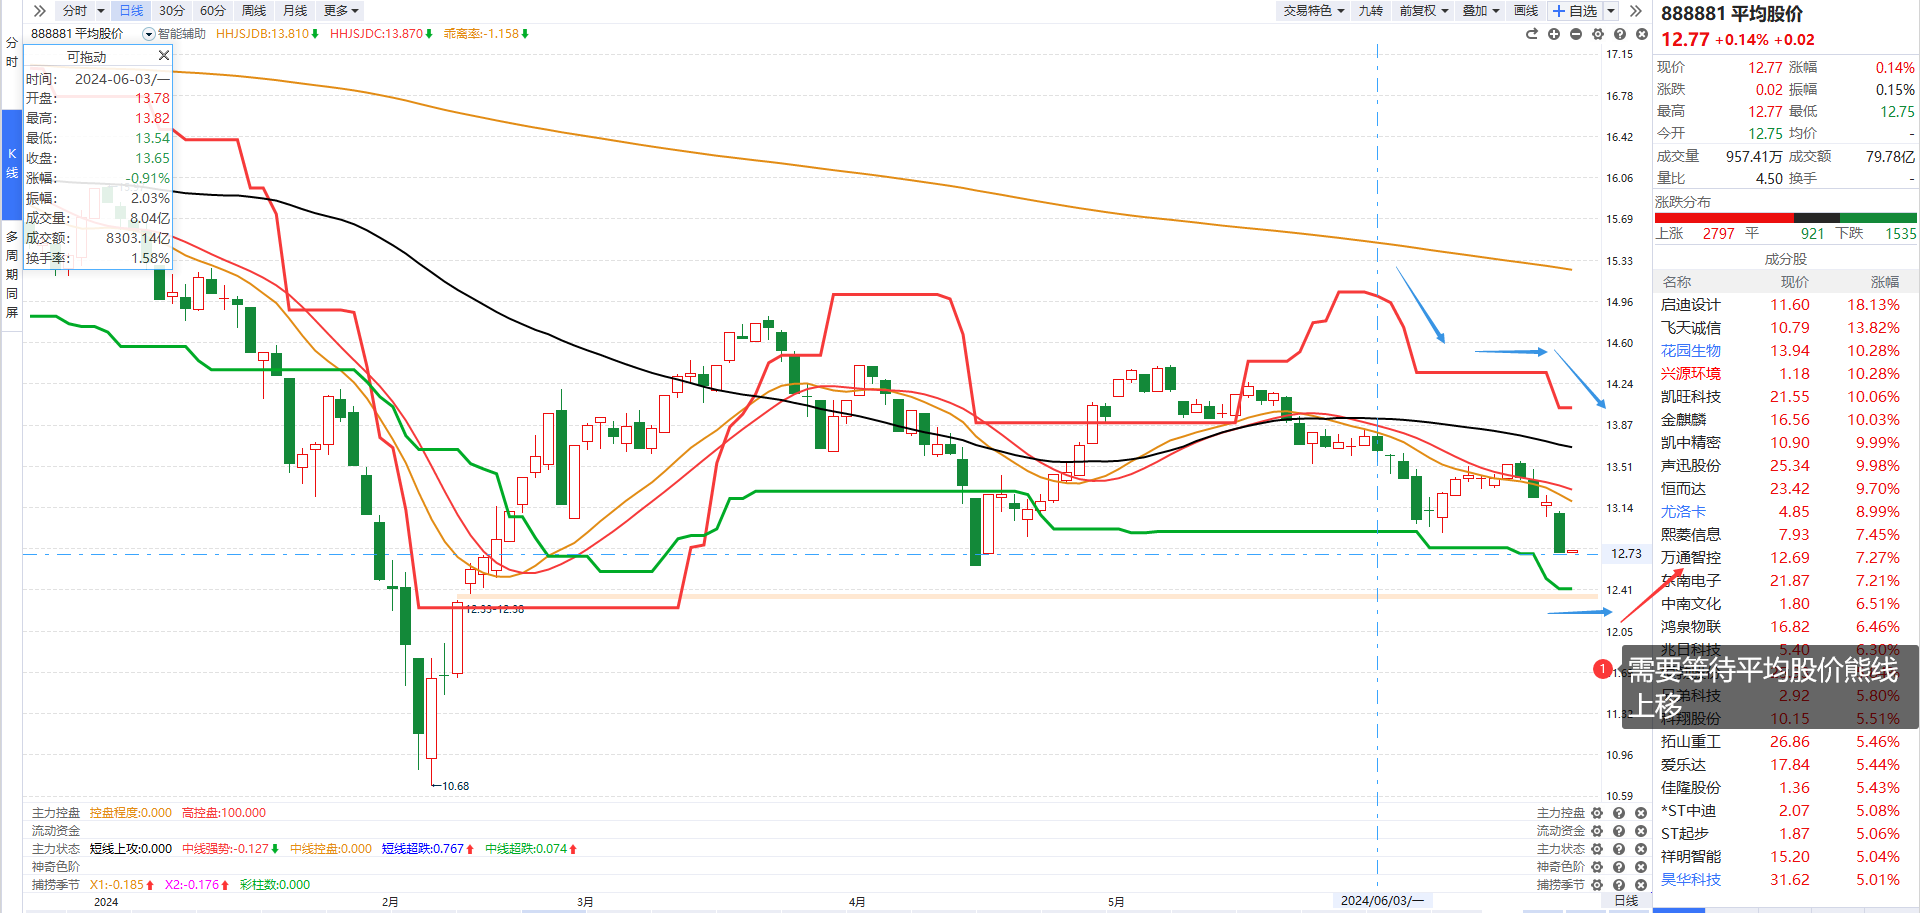Expand right toolbar double-chevron icon
The width and height of the screenshot is (1920, 913).
pyautogui.click(x=1635, y=11)
